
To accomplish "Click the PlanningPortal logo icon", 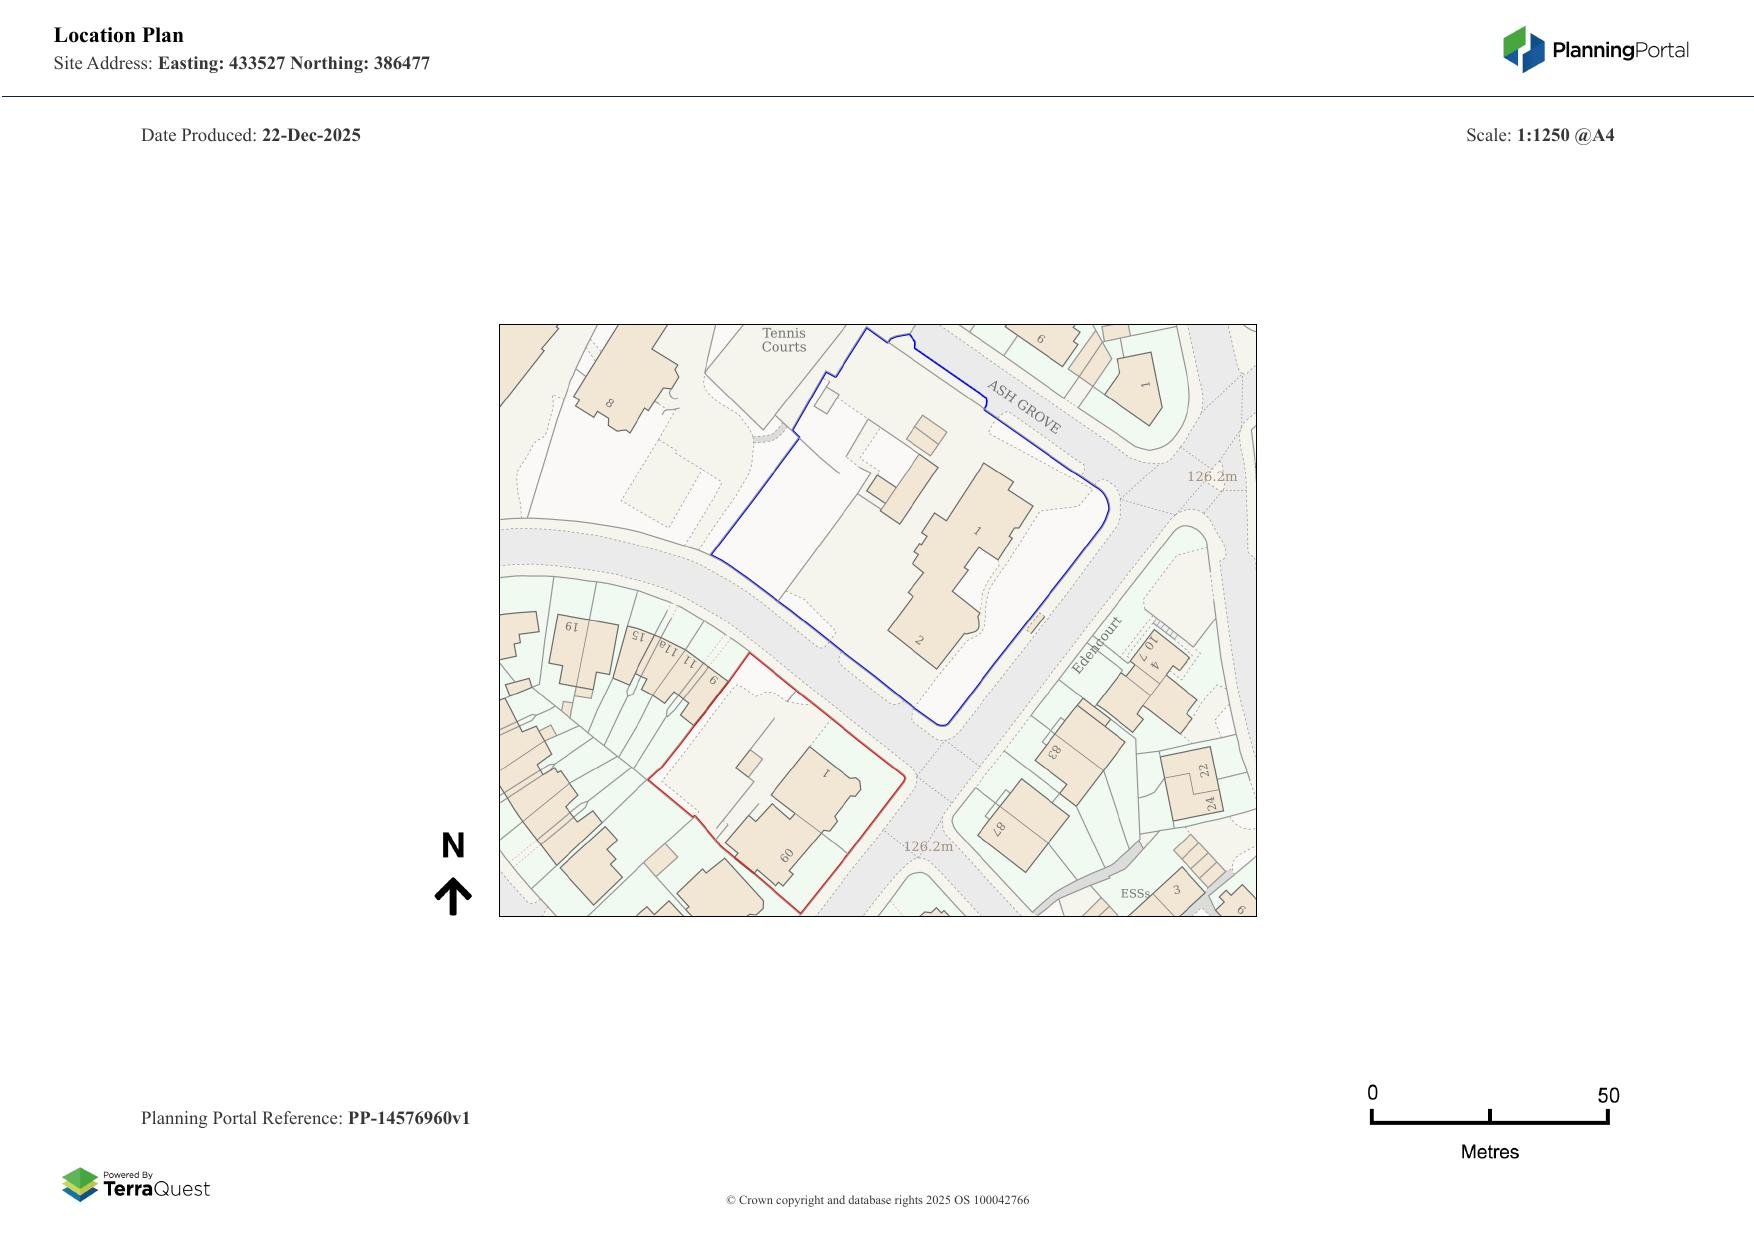I will click(x=1523, y=49).
